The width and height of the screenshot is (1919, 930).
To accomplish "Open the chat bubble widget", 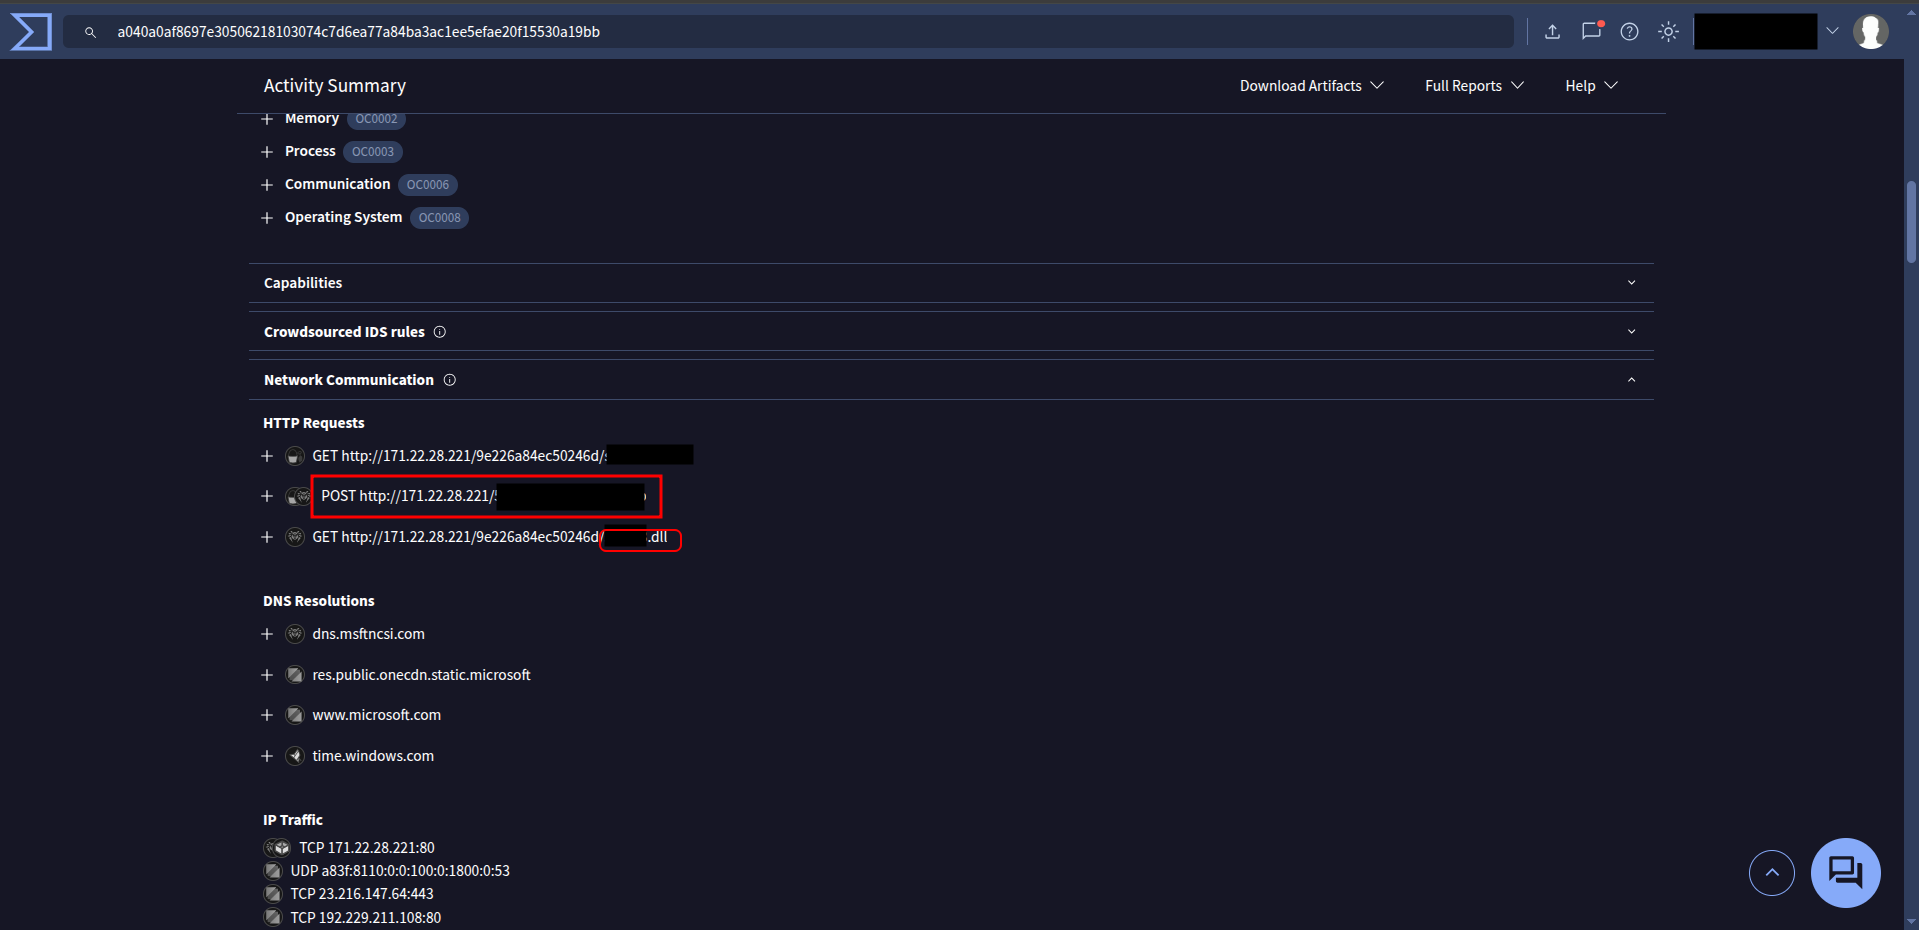I will pyautogui.click(x=1845, y=873).
